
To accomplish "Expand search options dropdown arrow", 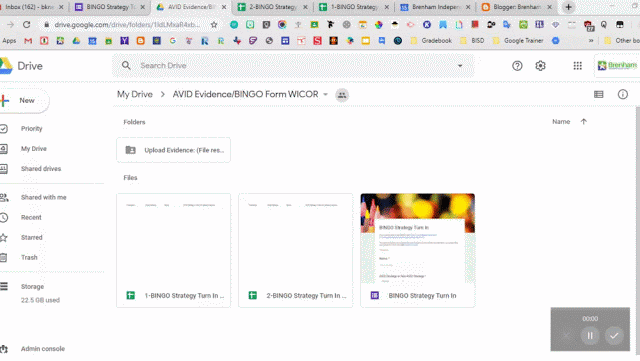I will pos(460,66).
